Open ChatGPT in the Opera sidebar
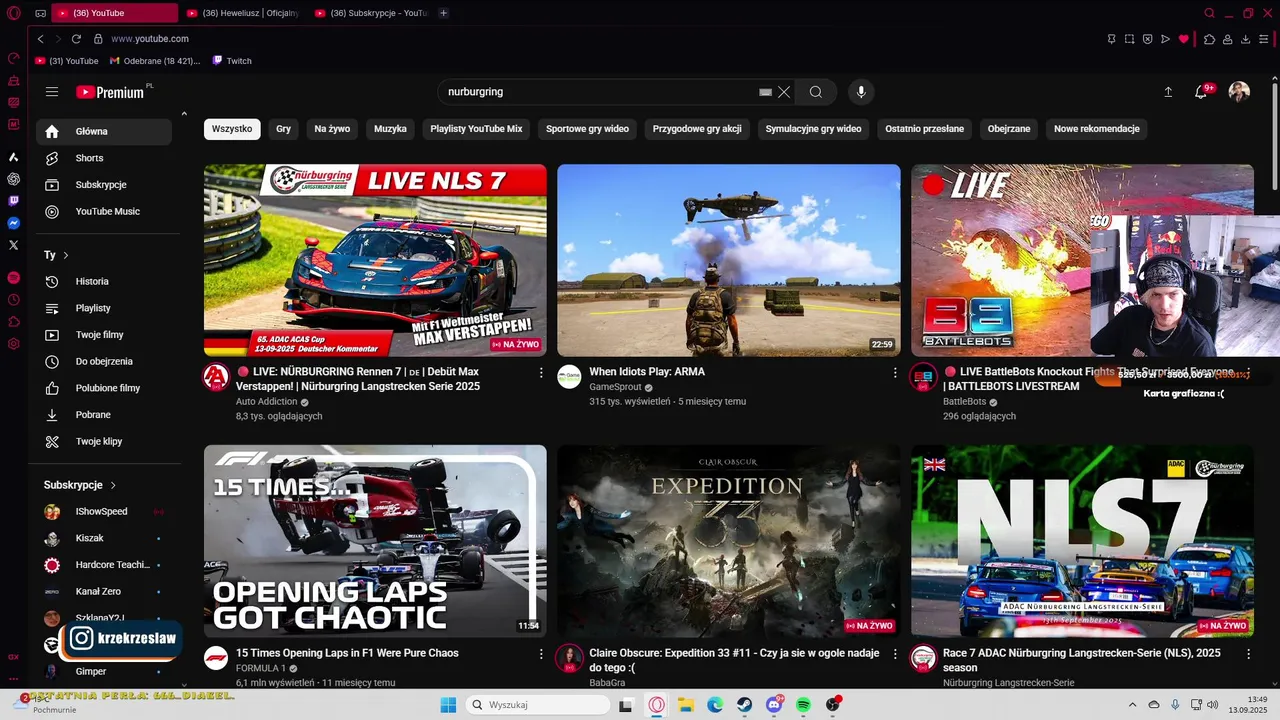Image resolution: width=1280 pixels, height=720 pixels. [x=14, y=179]
